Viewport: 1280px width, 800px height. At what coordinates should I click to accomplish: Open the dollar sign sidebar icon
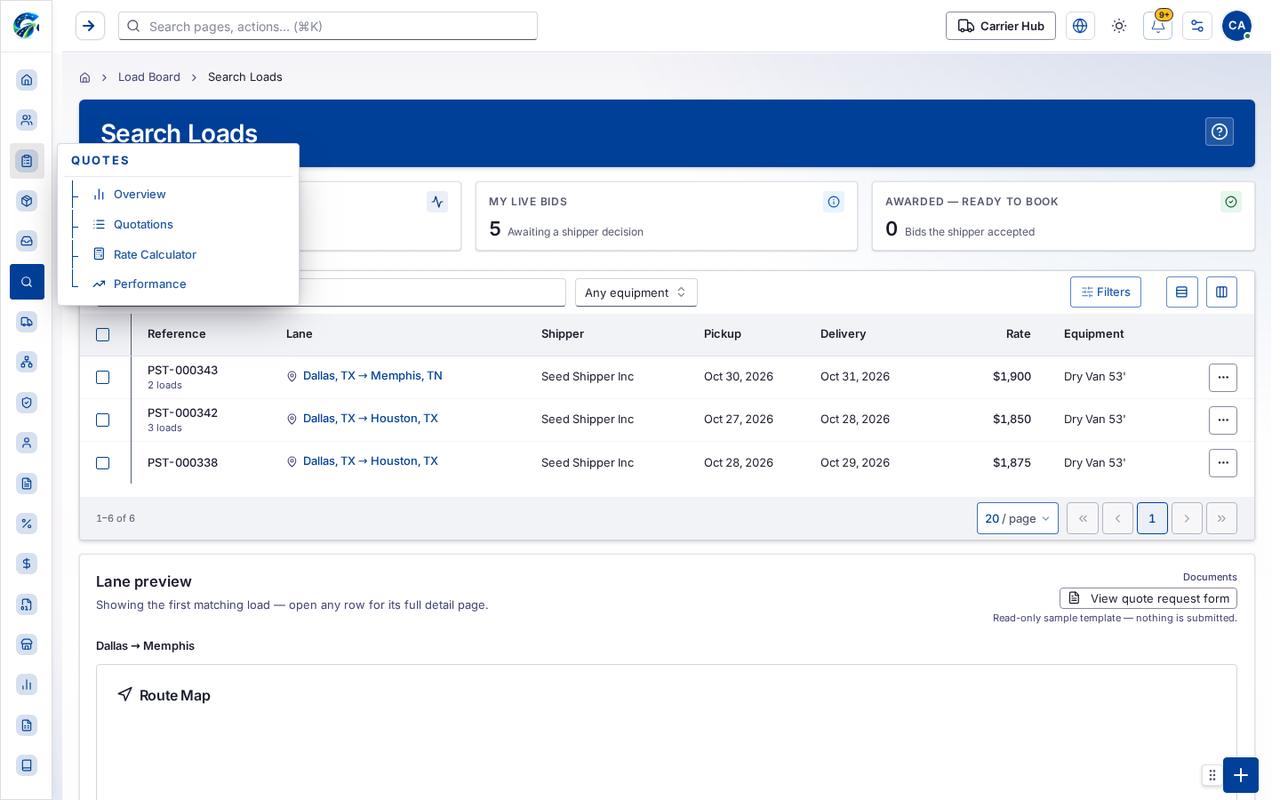27,564
